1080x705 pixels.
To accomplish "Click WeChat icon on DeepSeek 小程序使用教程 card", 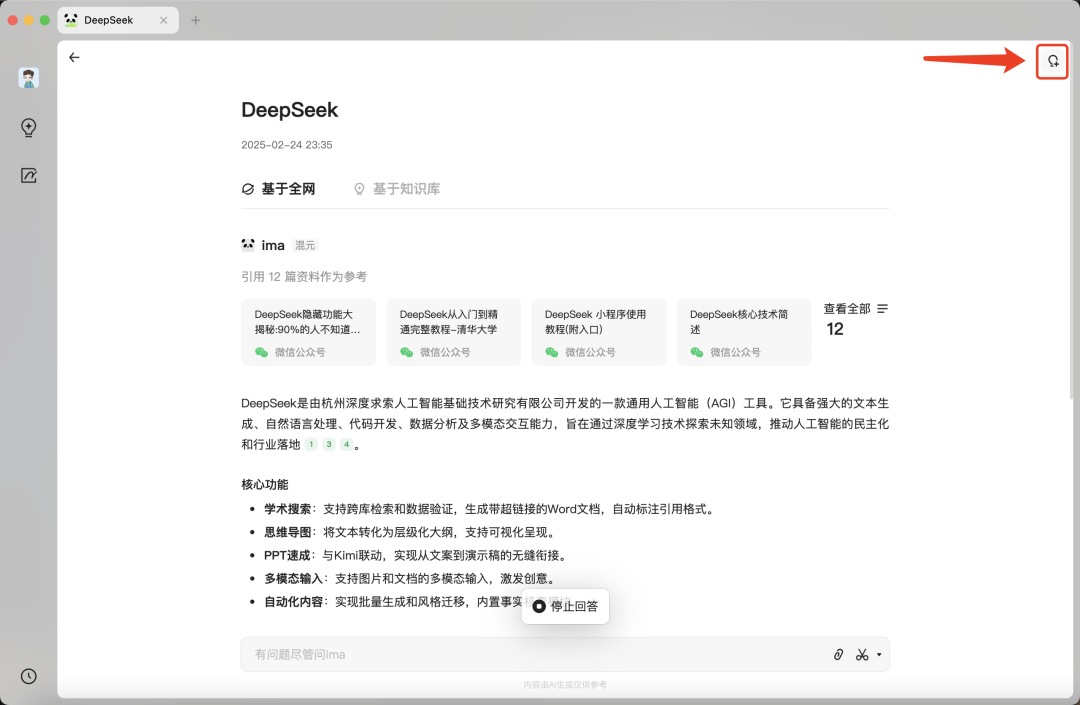I will coord(552,352).
